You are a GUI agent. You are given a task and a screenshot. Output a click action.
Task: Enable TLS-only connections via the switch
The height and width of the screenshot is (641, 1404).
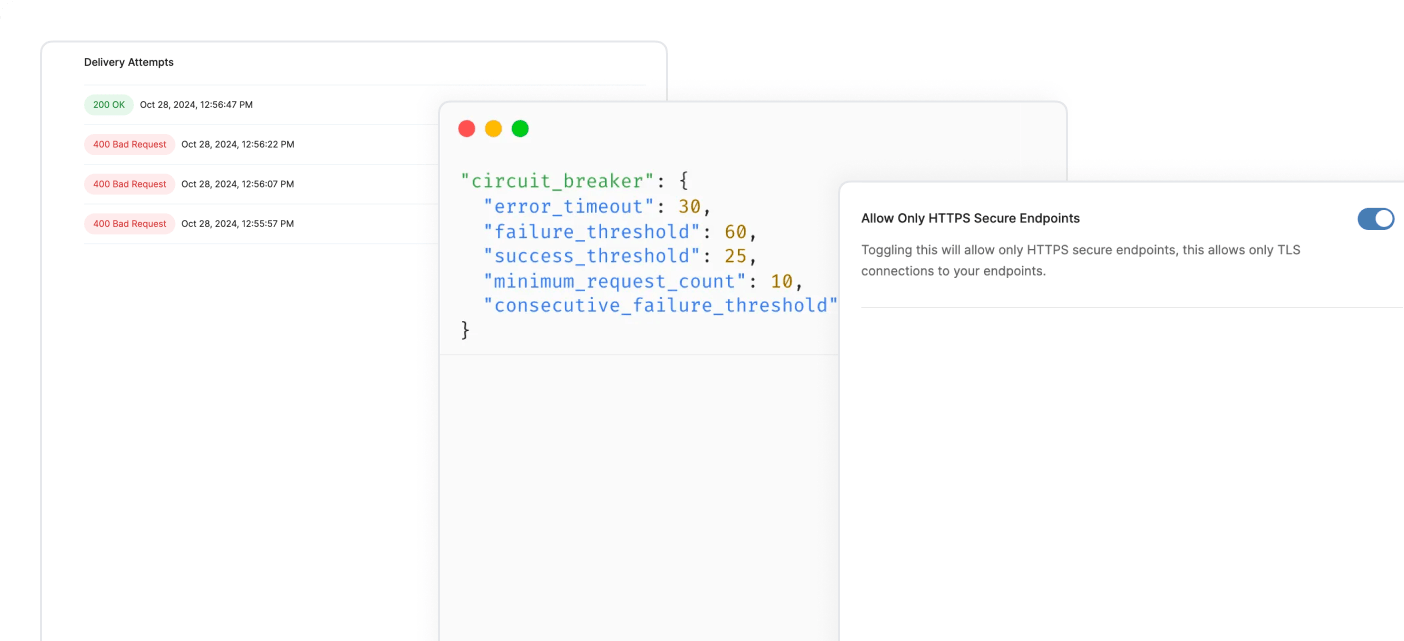point(1376,218)
